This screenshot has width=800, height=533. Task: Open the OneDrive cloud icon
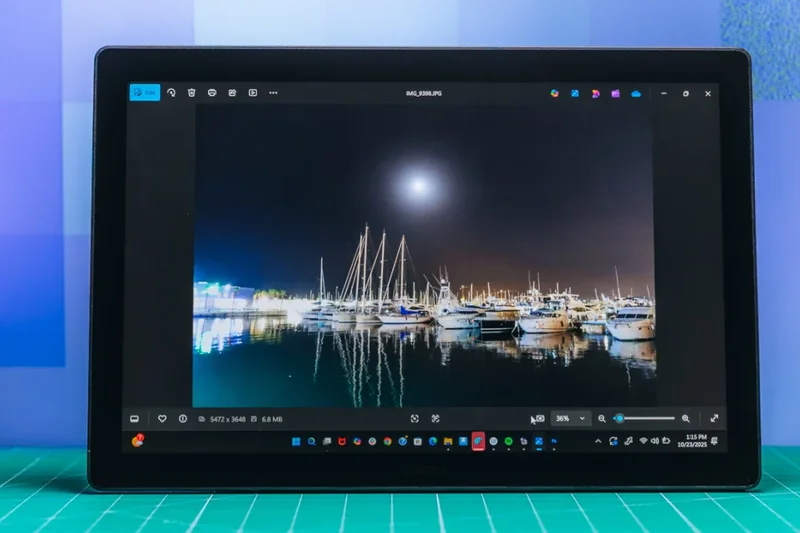click(636, 94)
